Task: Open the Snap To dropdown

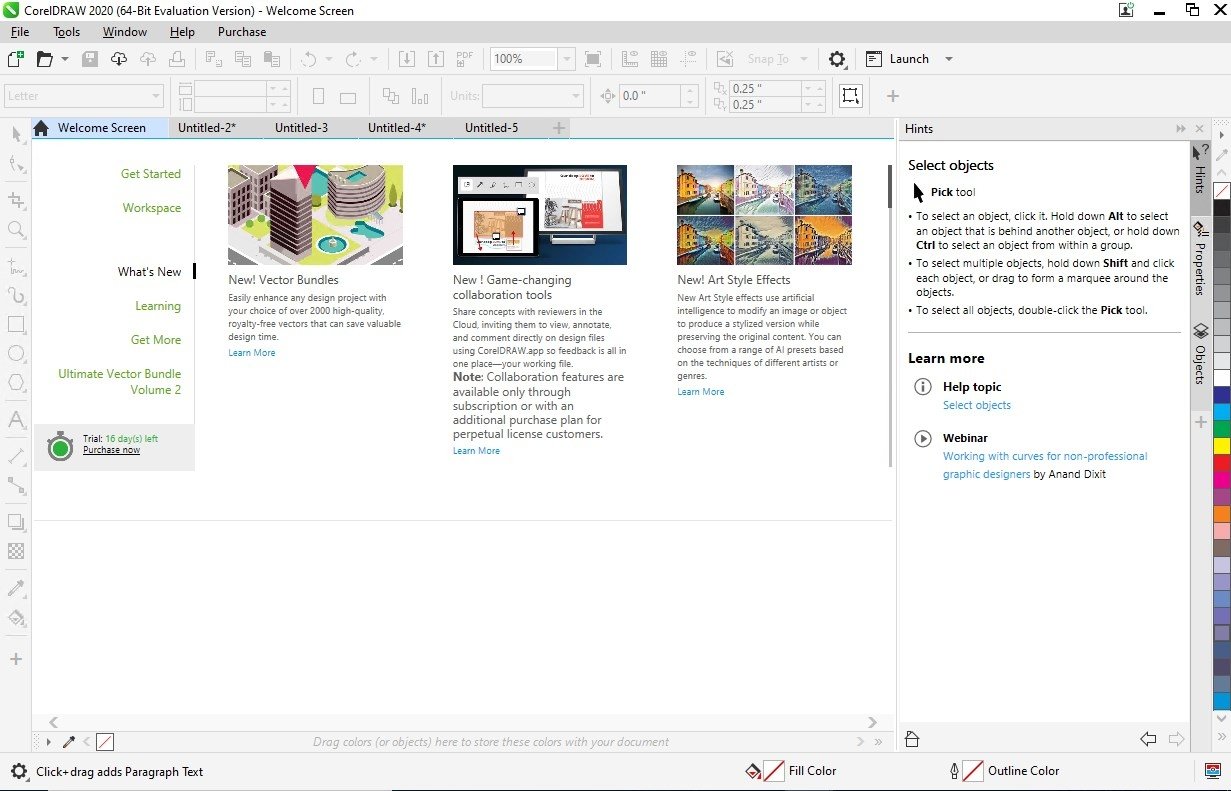Action: pyautogui.click(x=803, y=59)
